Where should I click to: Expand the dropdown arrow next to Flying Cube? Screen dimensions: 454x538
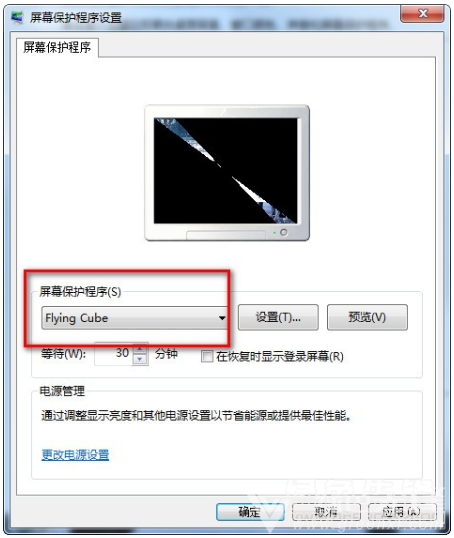[x=222, y=318]
